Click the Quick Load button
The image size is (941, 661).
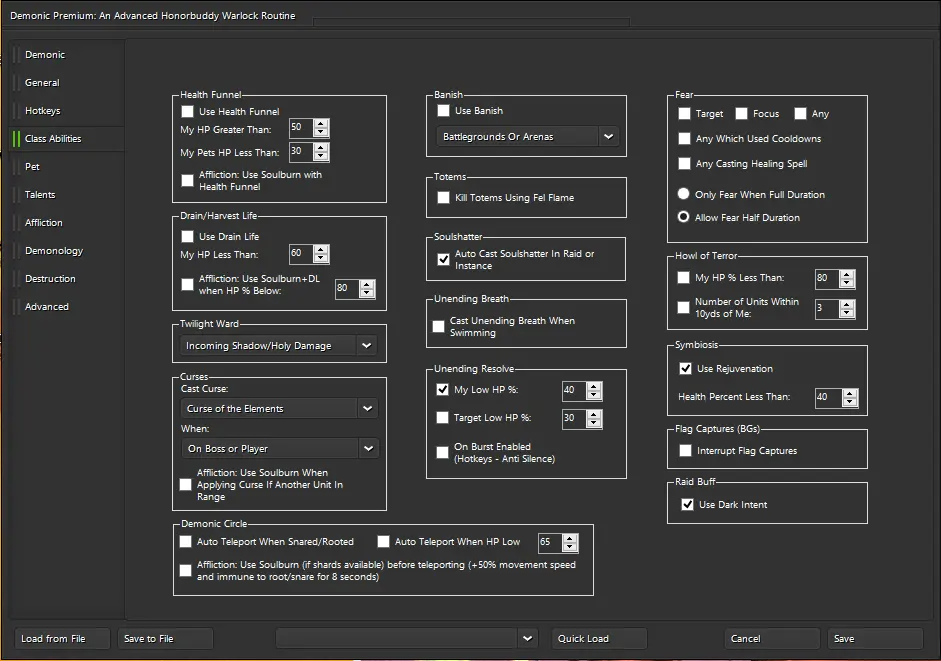pyautogui.click(x=599, y=638)
